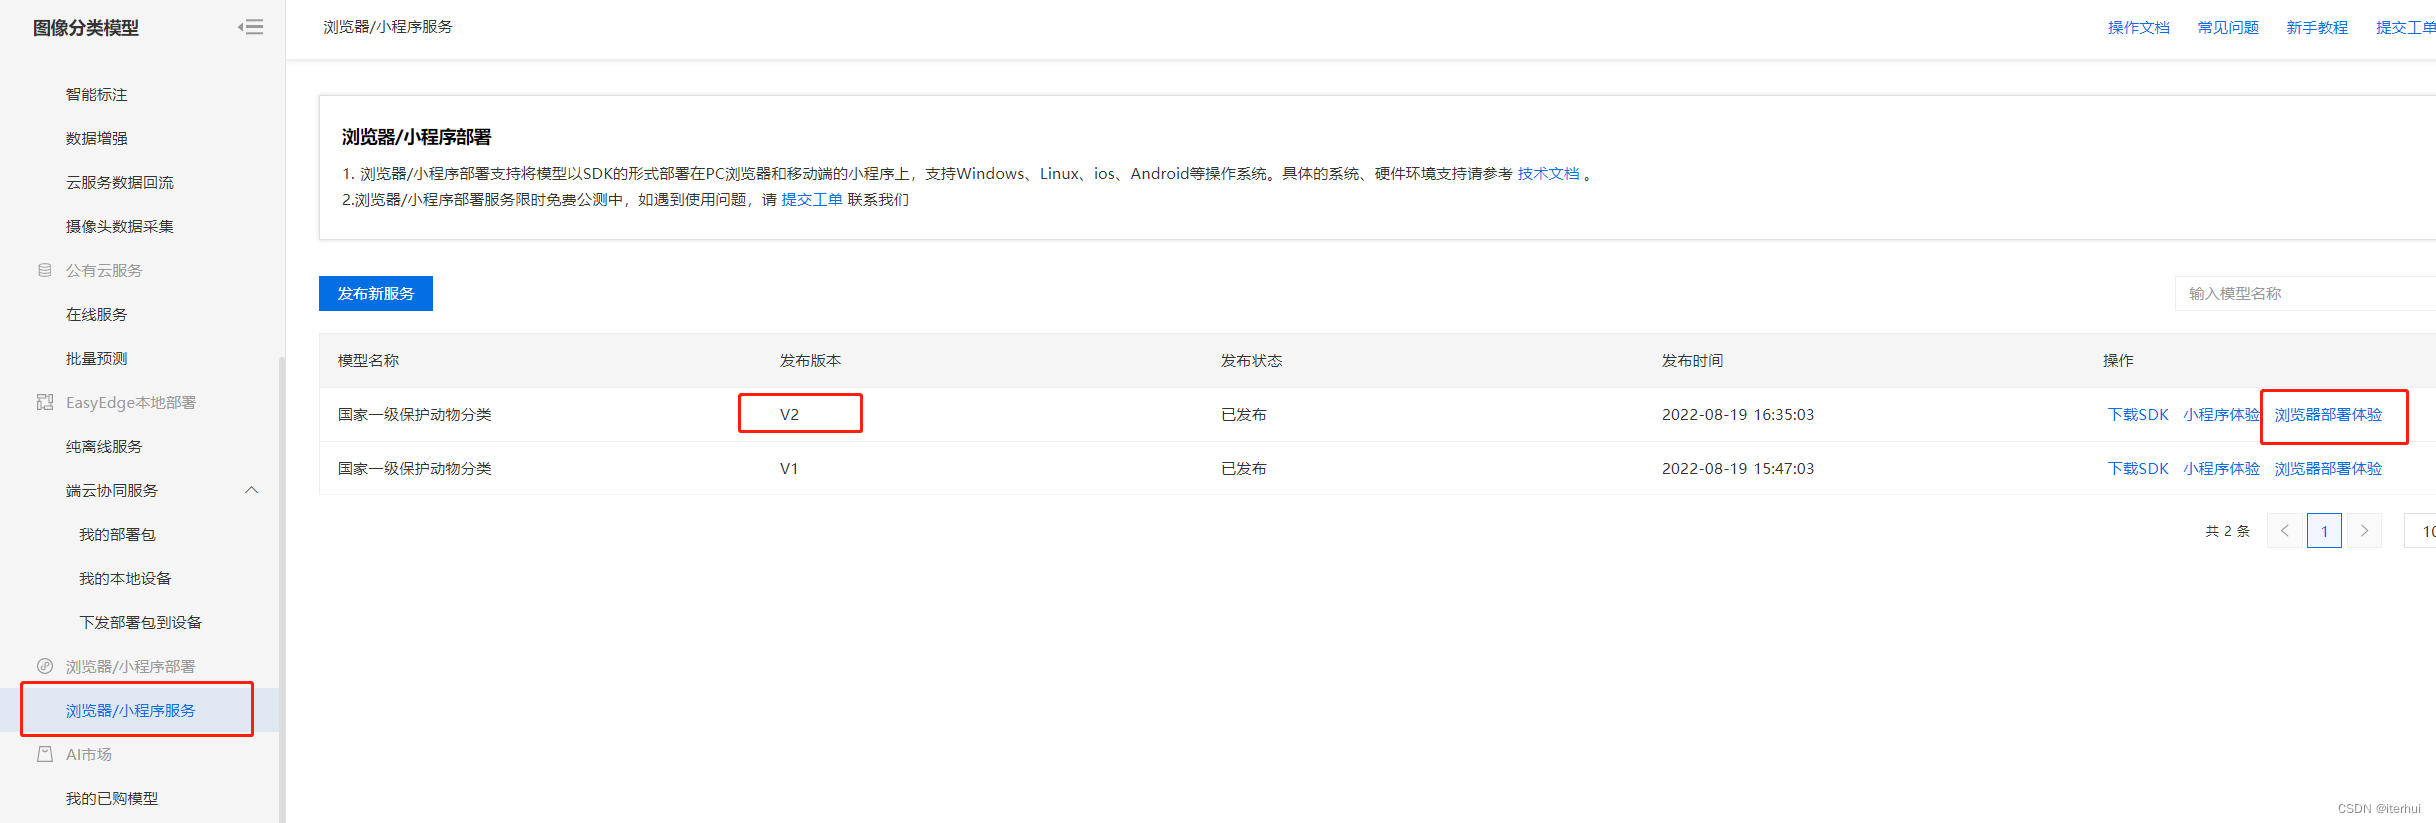Click the 浏览器/小程序服务 breadcrumb title

coord(388,27)
